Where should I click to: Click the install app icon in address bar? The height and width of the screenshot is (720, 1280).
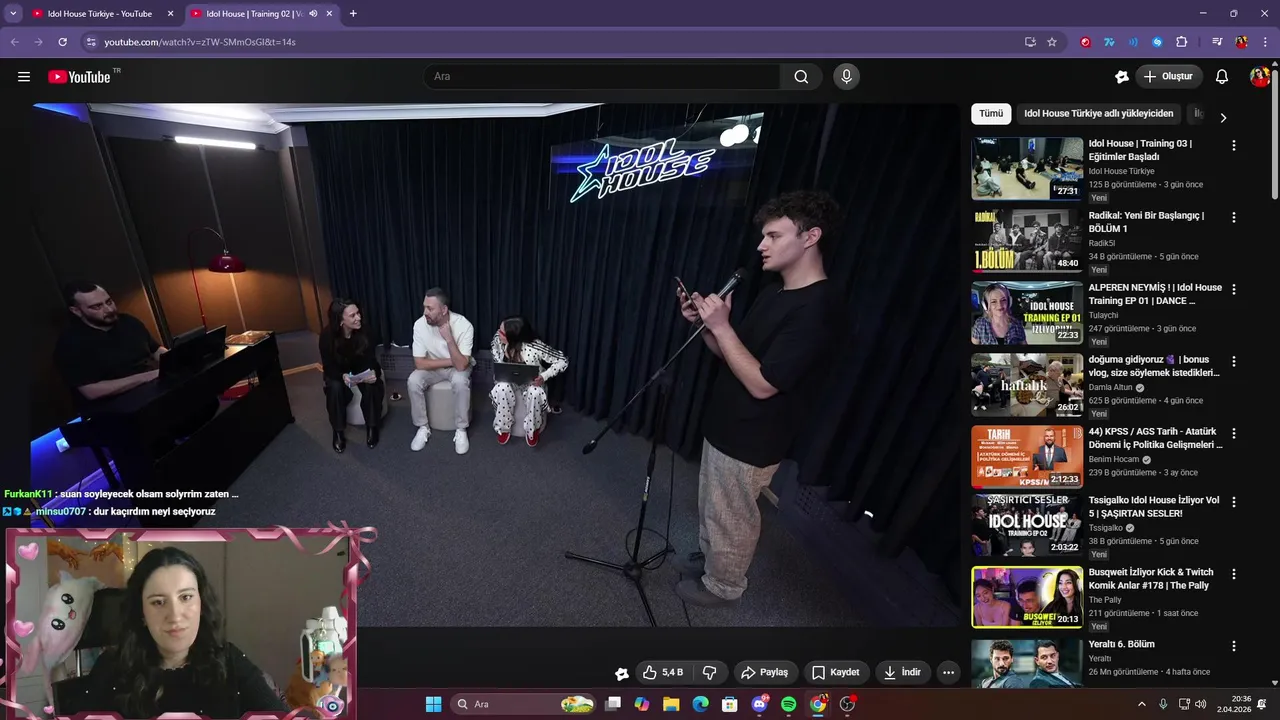(1030, 42)
